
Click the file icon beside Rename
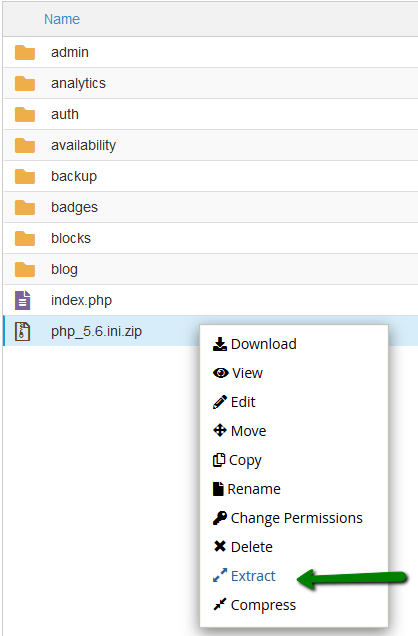tap(218, 489)
